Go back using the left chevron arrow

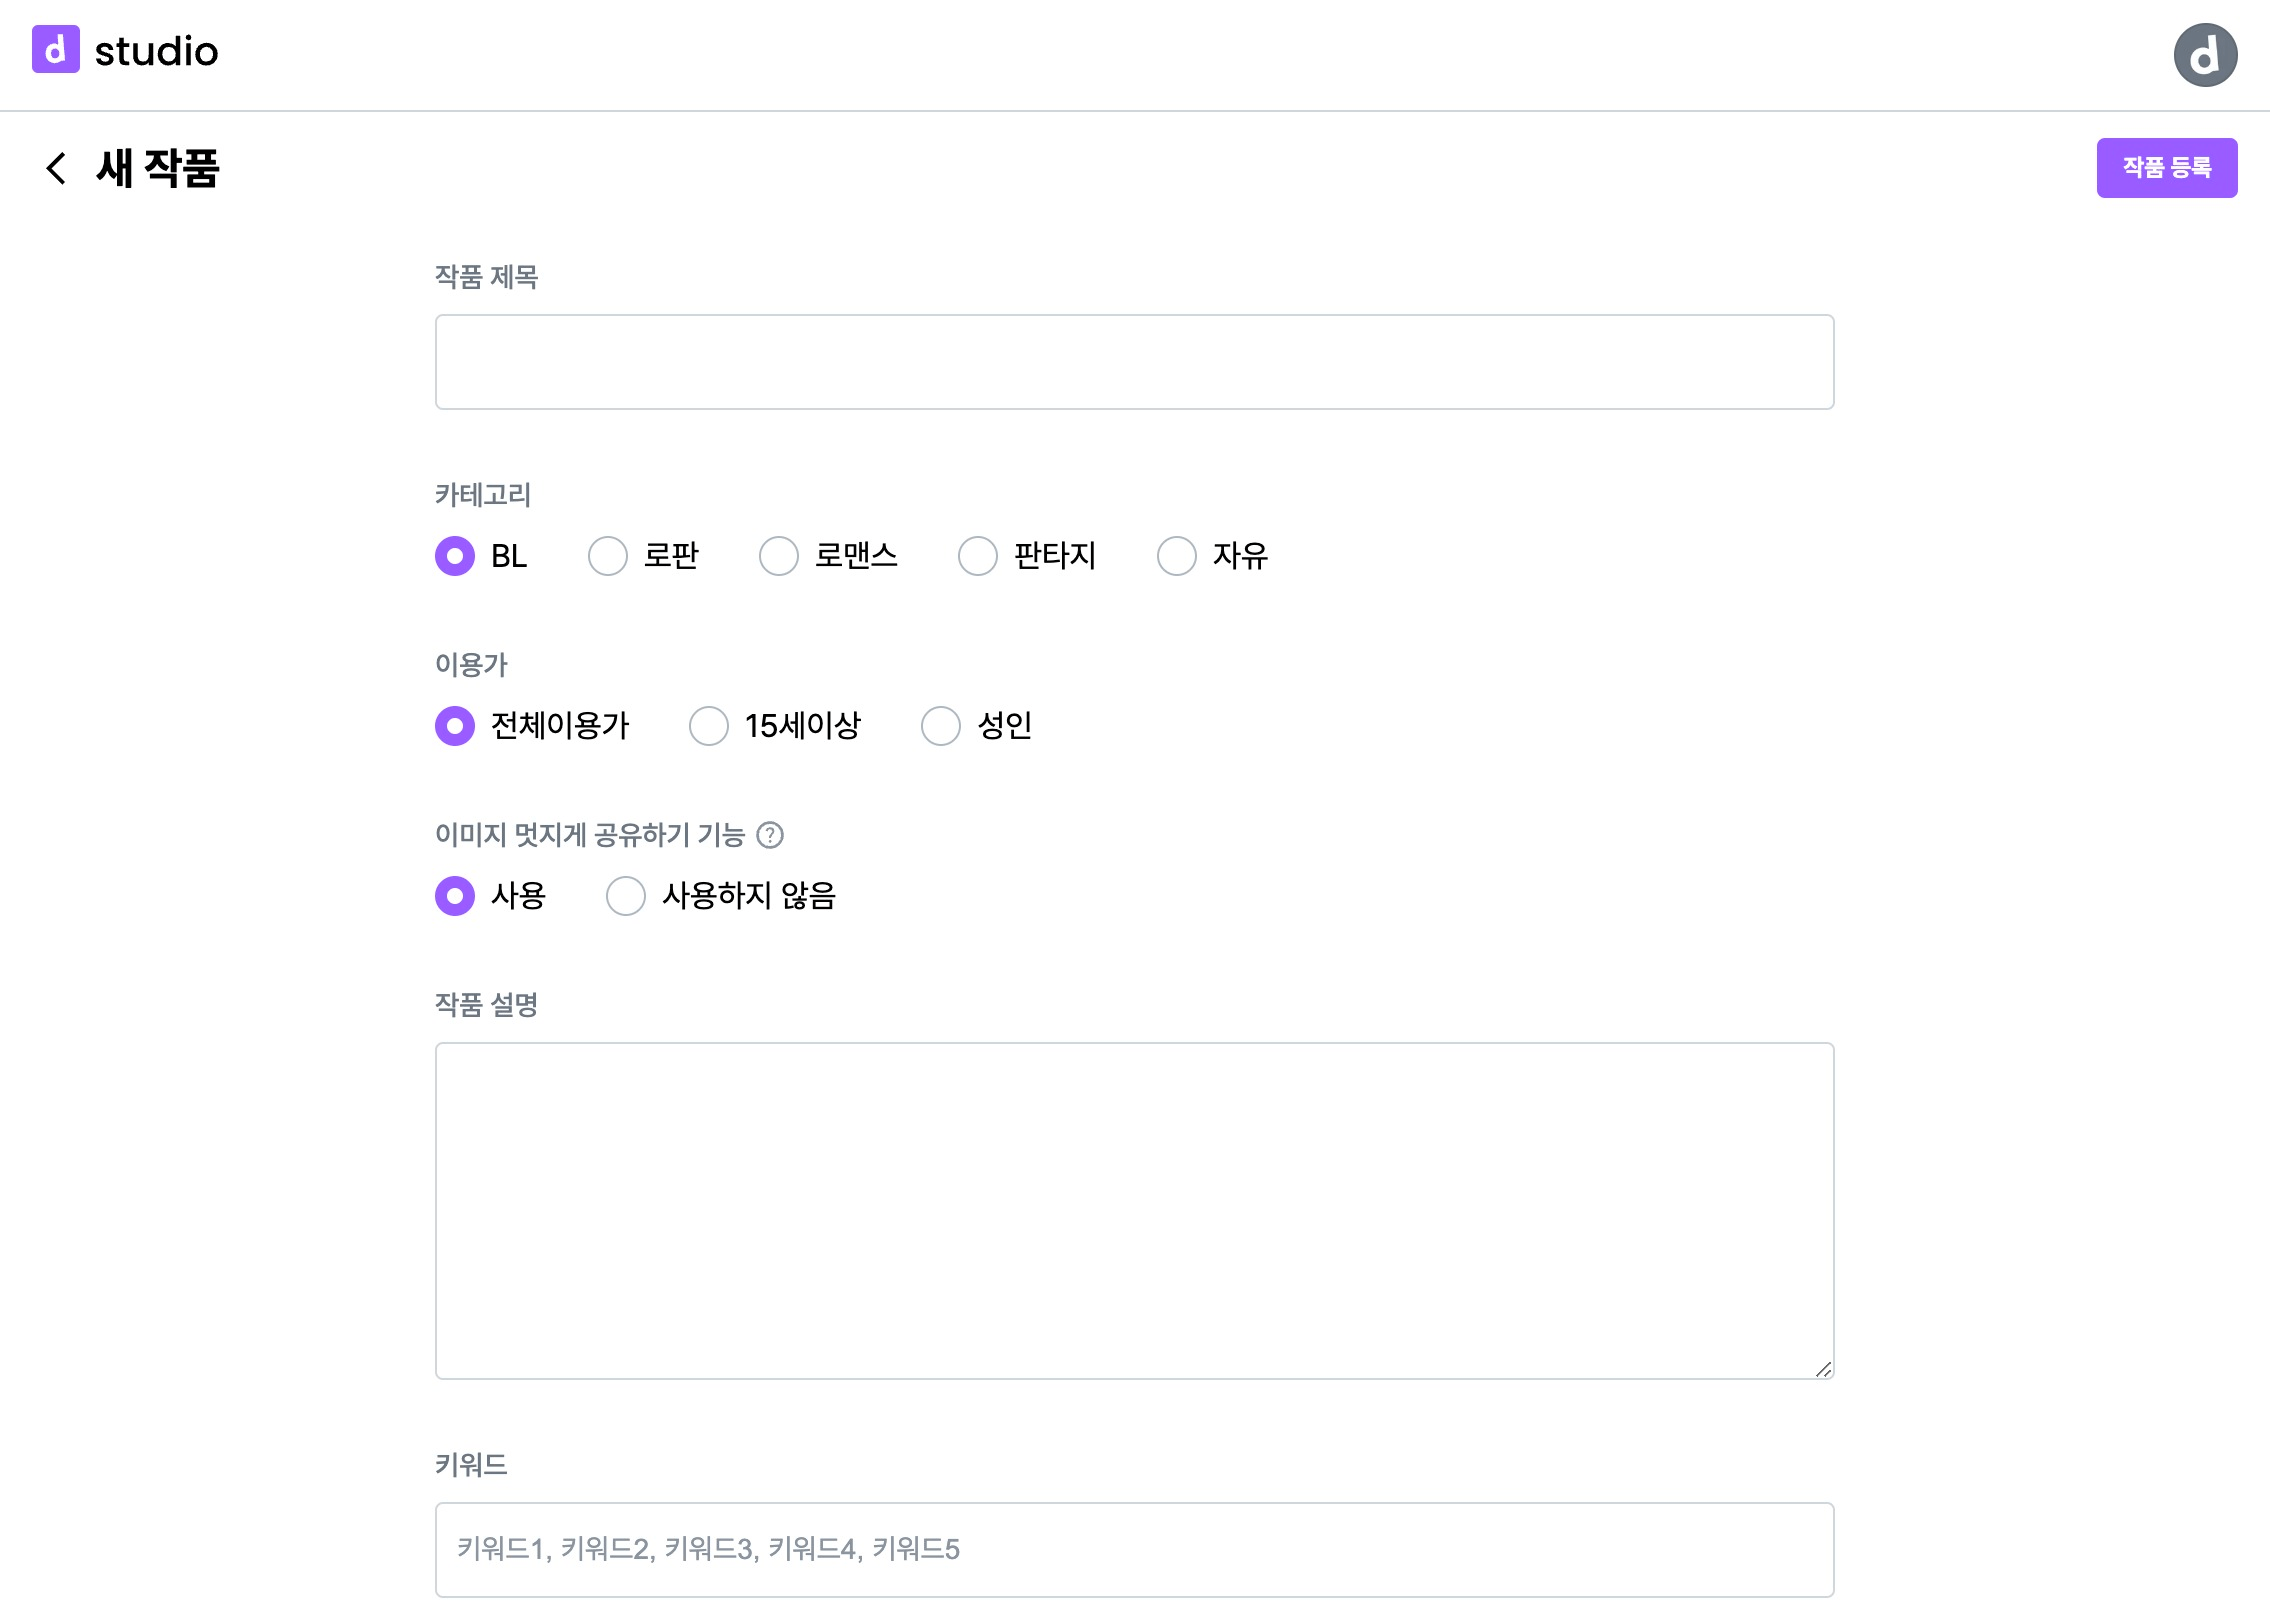pyautogui.click(x=57, y=168)
